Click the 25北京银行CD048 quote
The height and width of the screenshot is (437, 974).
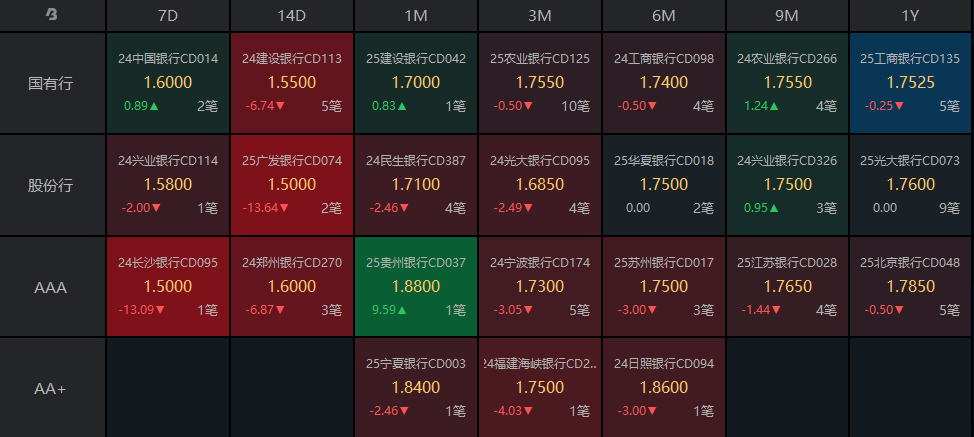(x=910, y=287)
